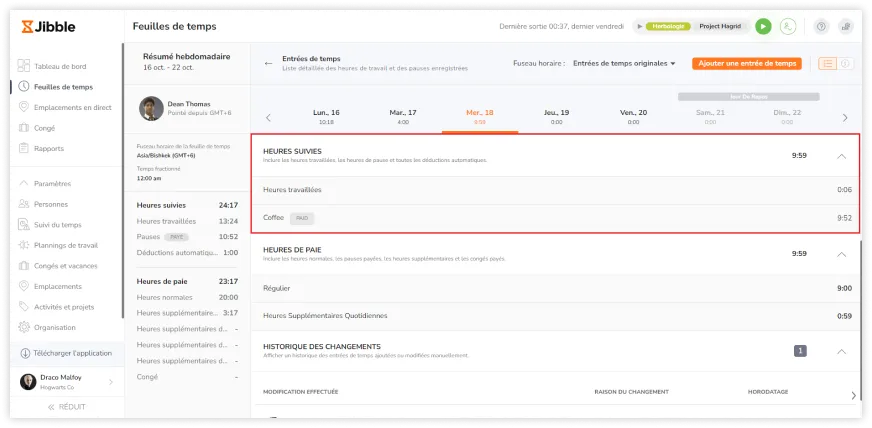
Task: Start the green clock-in play button
Action: pyautogui.click(x=764, y=27)
